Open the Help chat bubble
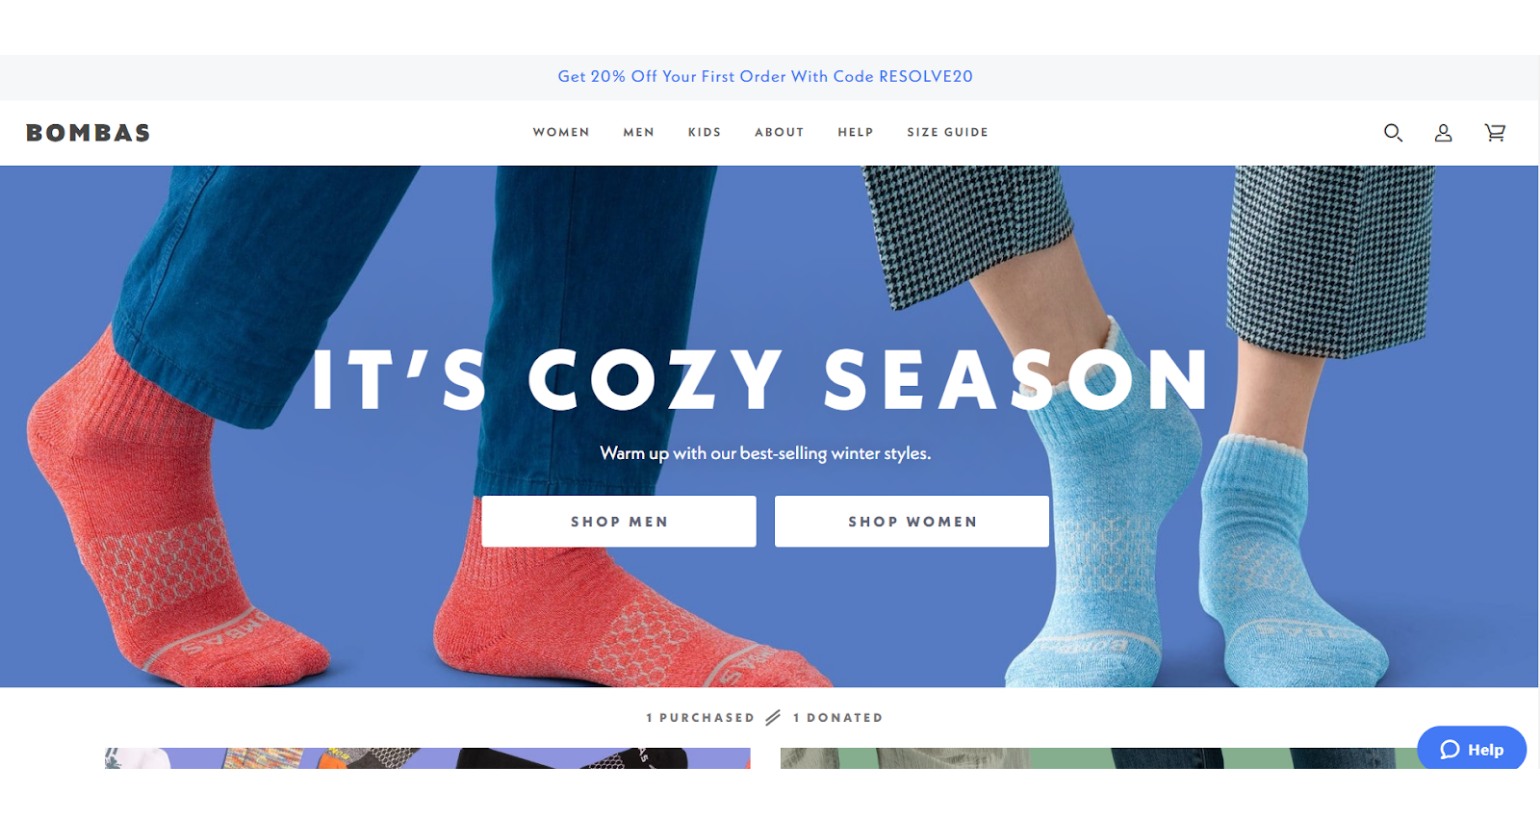Screen dimensions: 1540x824 pos(1471,749)
